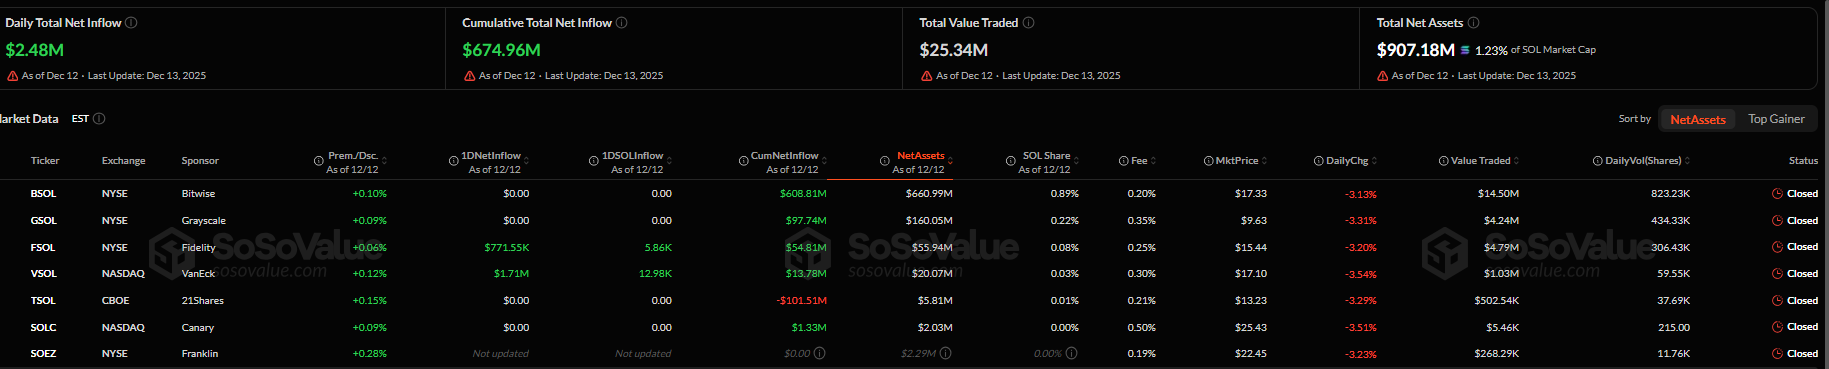Click the Bitwise sponsor name

(x=198, y=194)
